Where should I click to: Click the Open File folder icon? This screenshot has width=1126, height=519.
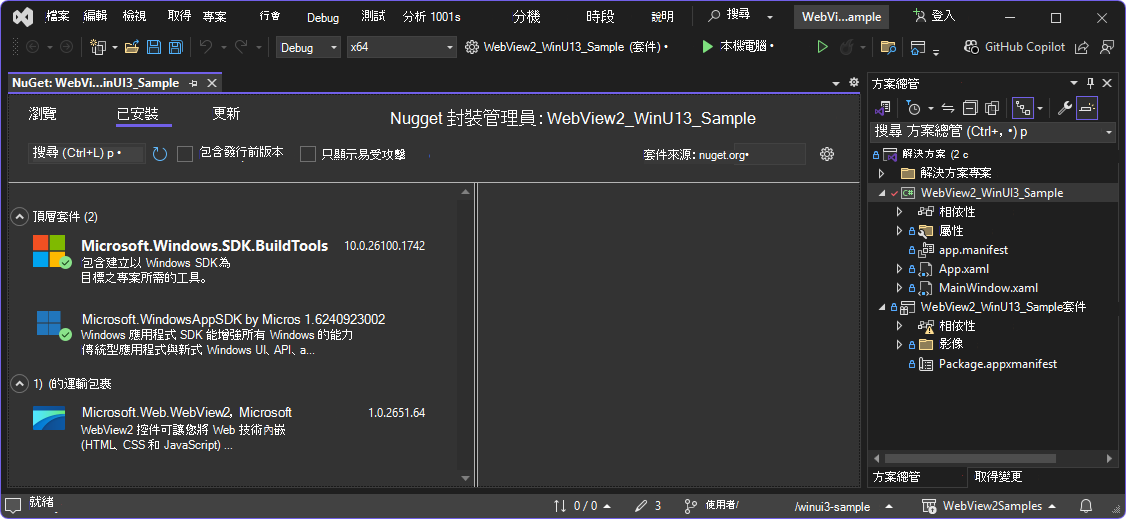[x=131, y=47]
